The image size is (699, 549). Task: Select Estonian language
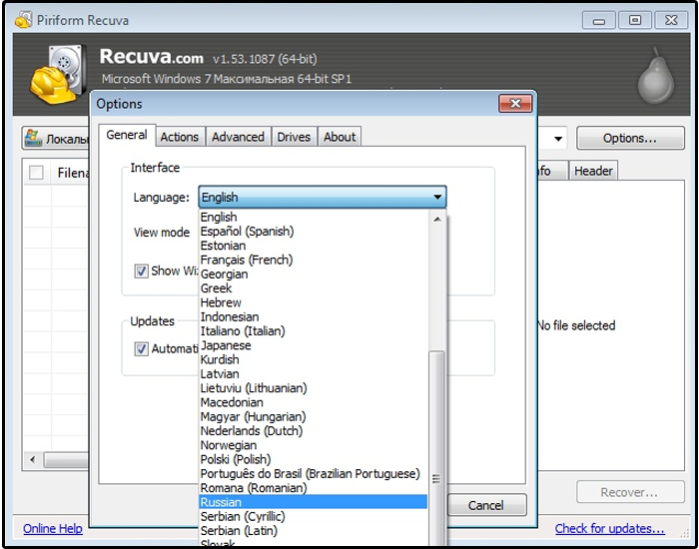[313, 246]
